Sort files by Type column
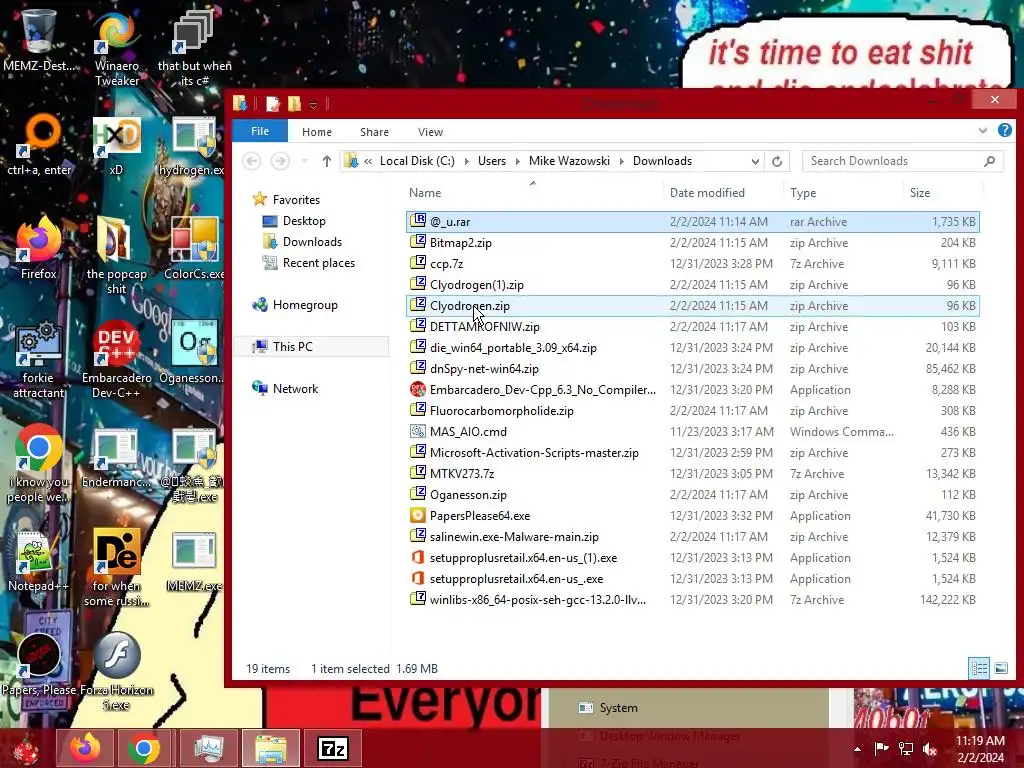Image resolution: width=1024 pixels, height=768 pixels. [x=803, y=193]
